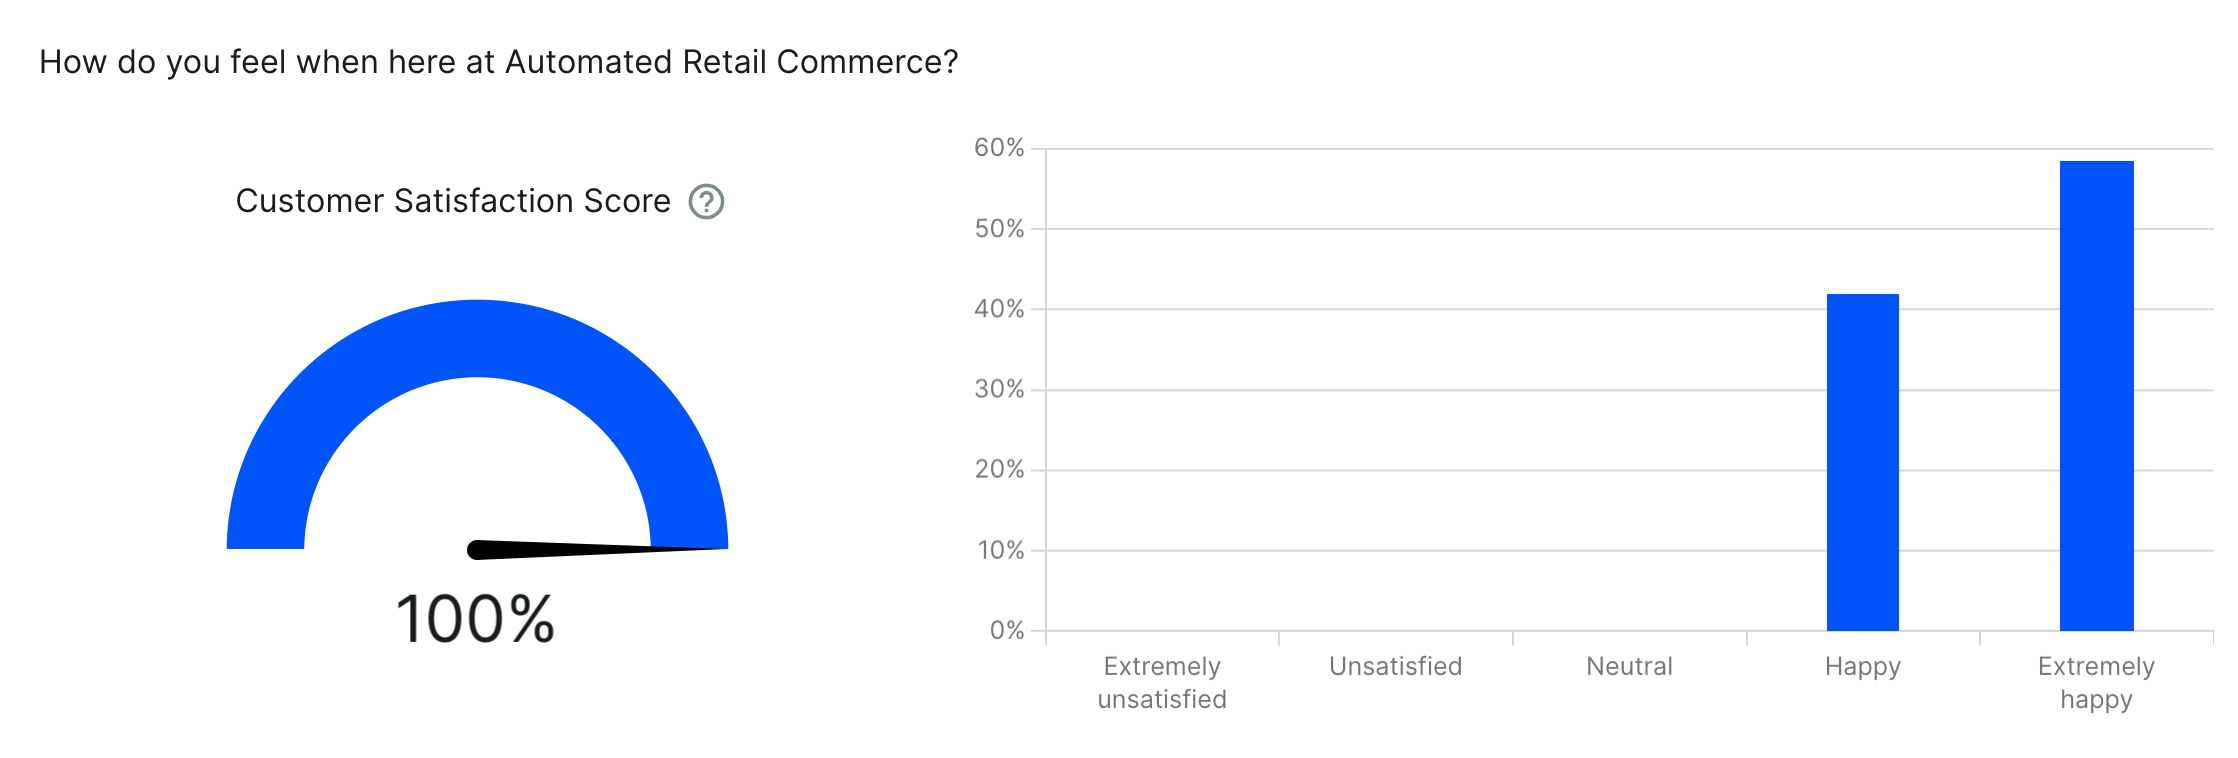The image size is (2238, 758).
Task: Click the Happy axis label
Action: [x=1862, y=666]
